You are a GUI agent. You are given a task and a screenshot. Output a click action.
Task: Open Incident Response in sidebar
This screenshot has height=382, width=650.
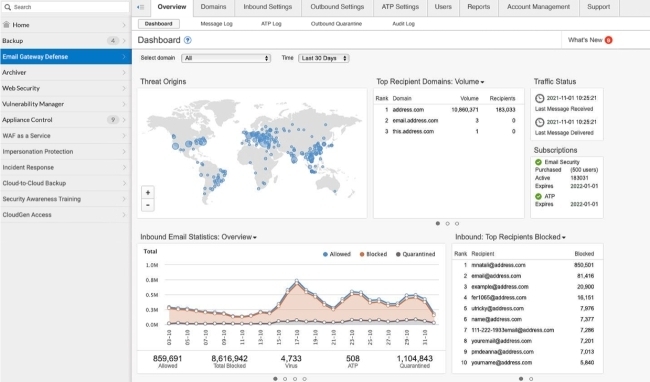pyautogui.click(x=66, y=167)
